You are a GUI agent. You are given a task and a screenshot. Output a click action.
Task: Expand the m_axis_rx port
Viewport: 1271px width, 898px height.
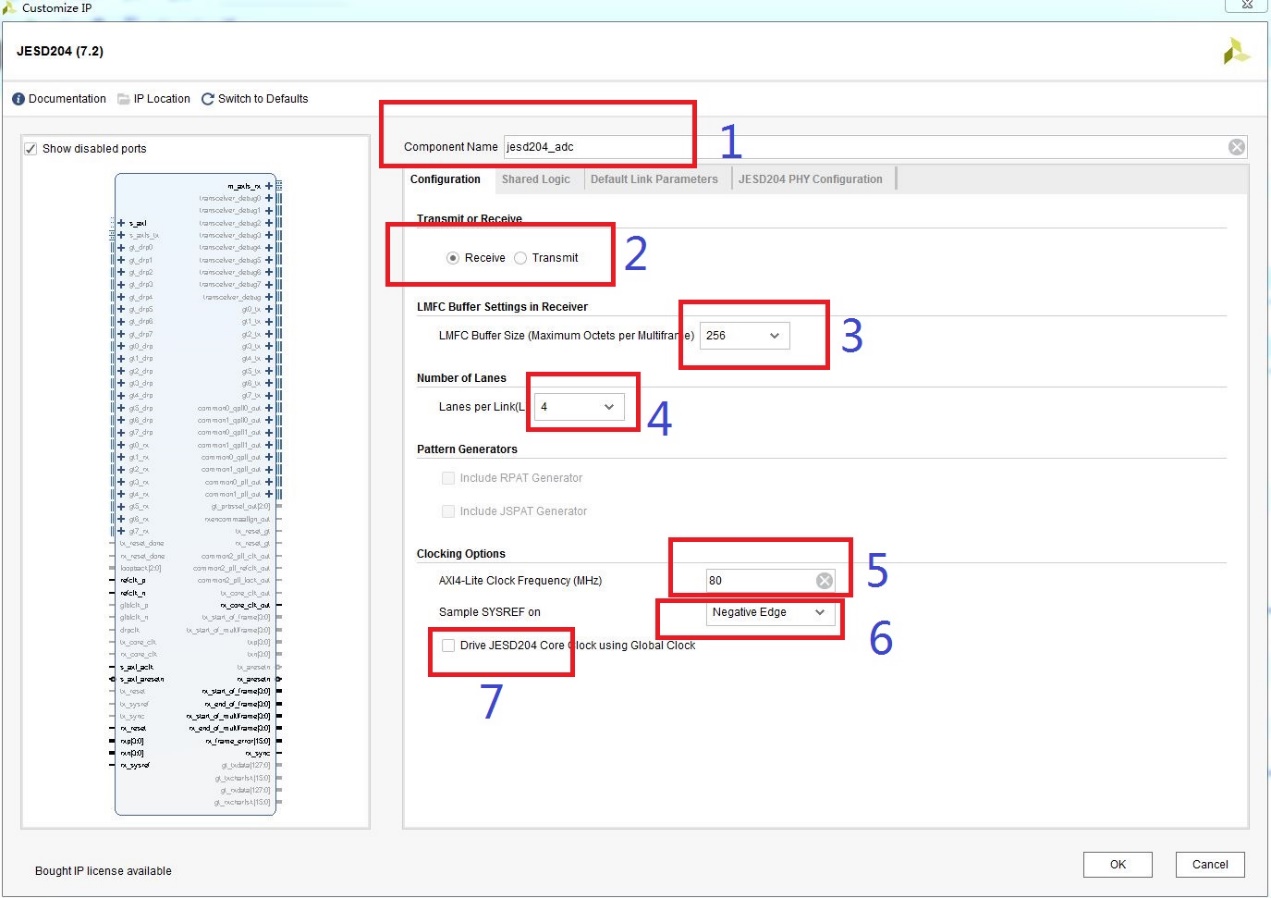[269, 186]
